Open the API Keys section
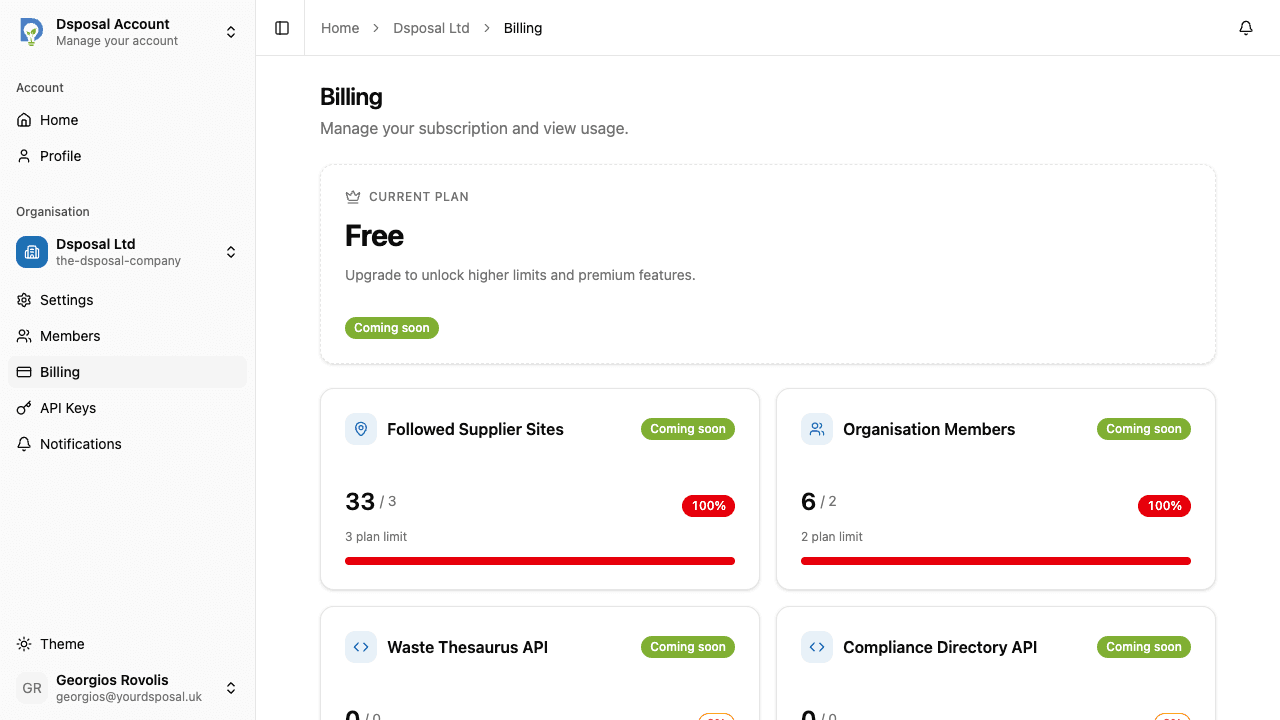The height and width of the screenshot is (720, 1280). (65, 408)
